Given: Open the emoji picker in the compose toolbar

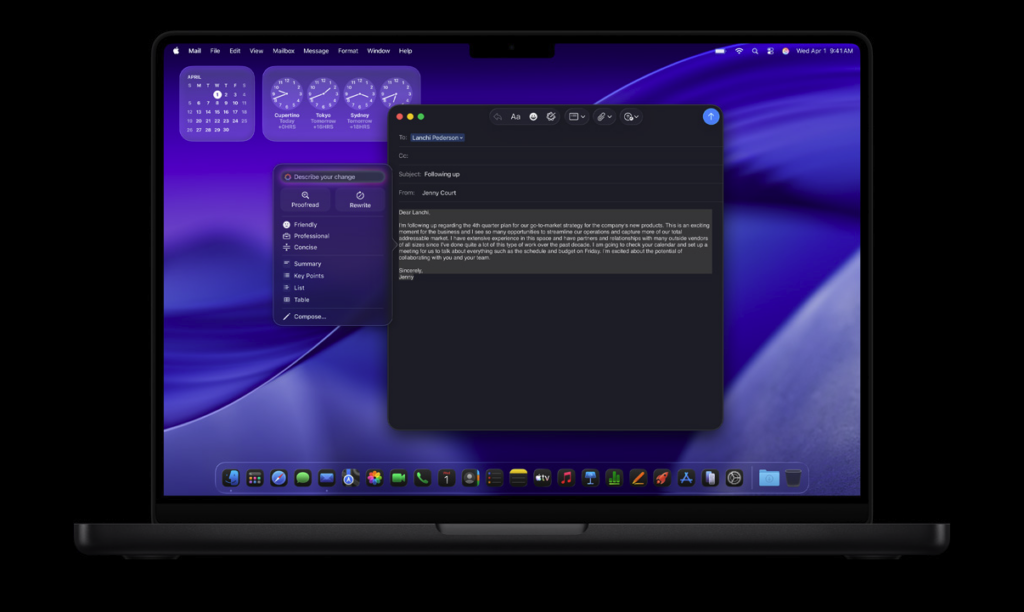Looking at the screenshot, I should (533, 117).
